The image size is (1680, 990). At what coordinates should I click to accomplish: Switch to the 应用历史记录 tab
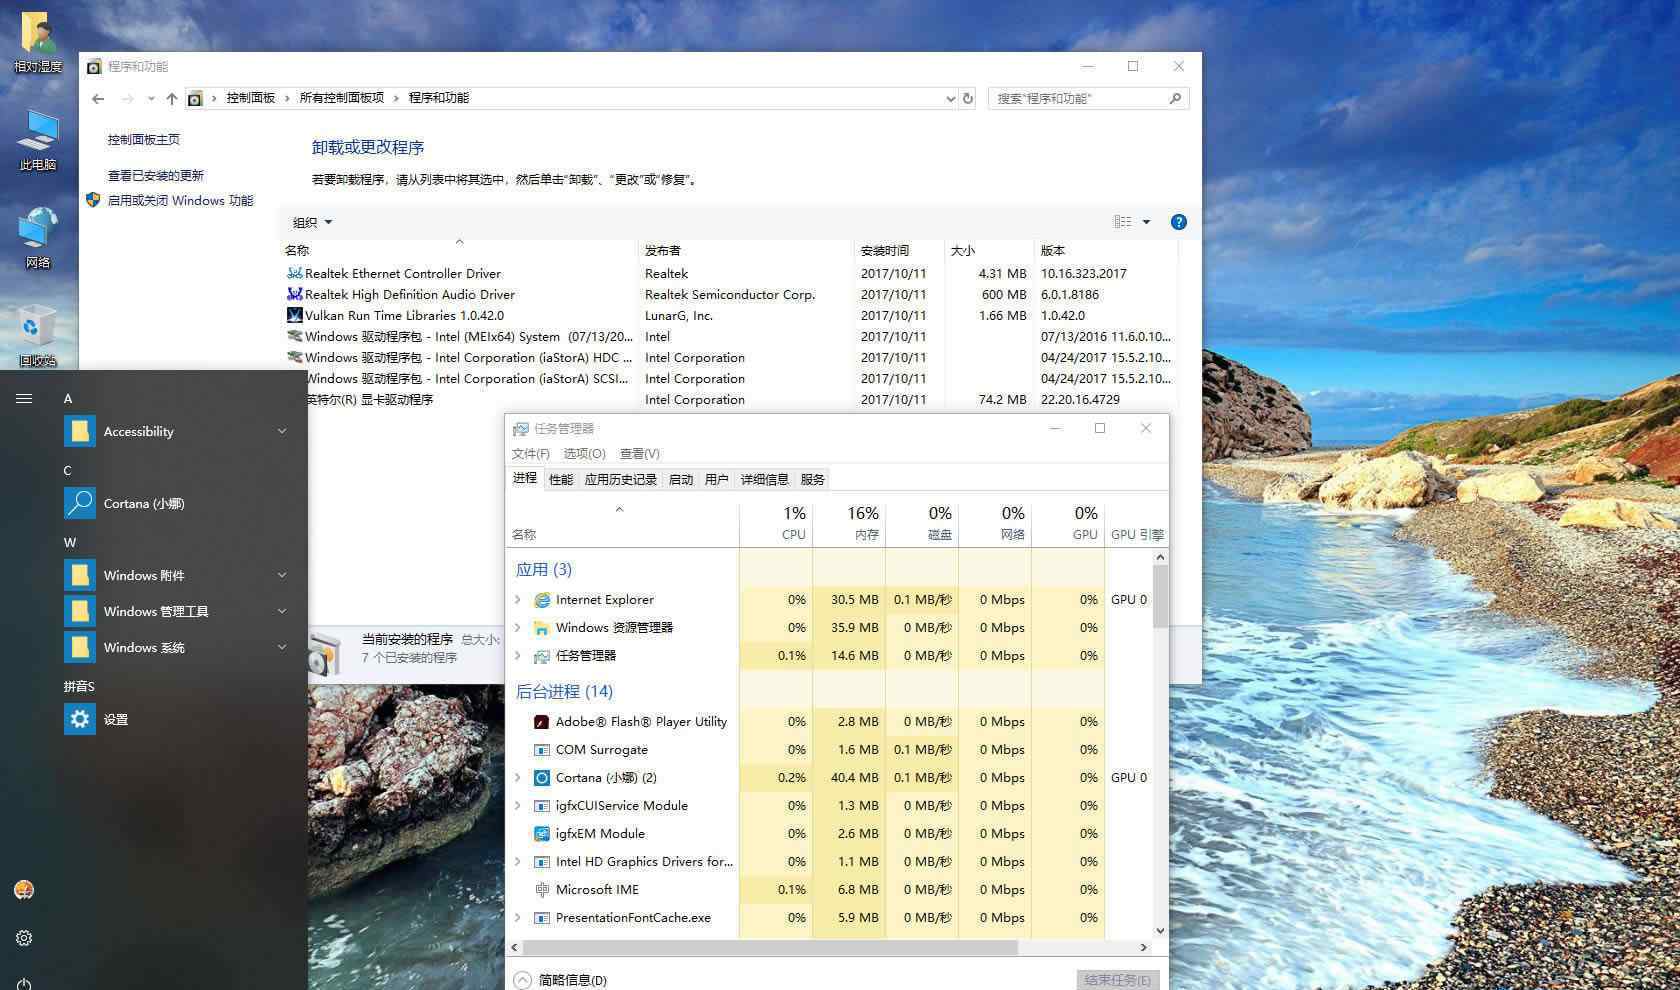coord(621,479)
